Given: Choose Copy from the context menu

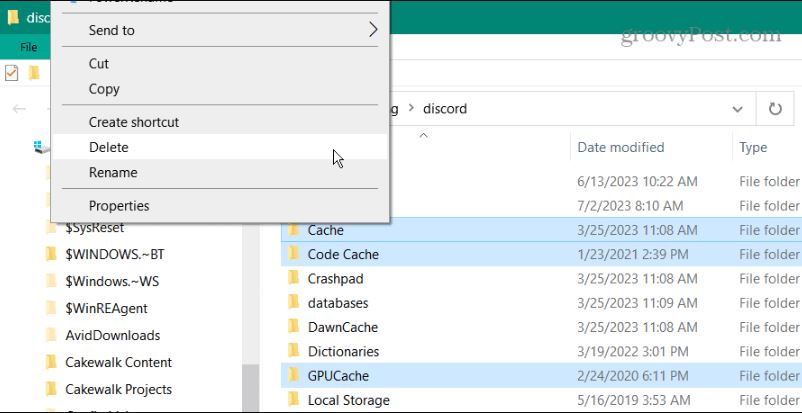Looking at the screenshot, I should [220, 89].
